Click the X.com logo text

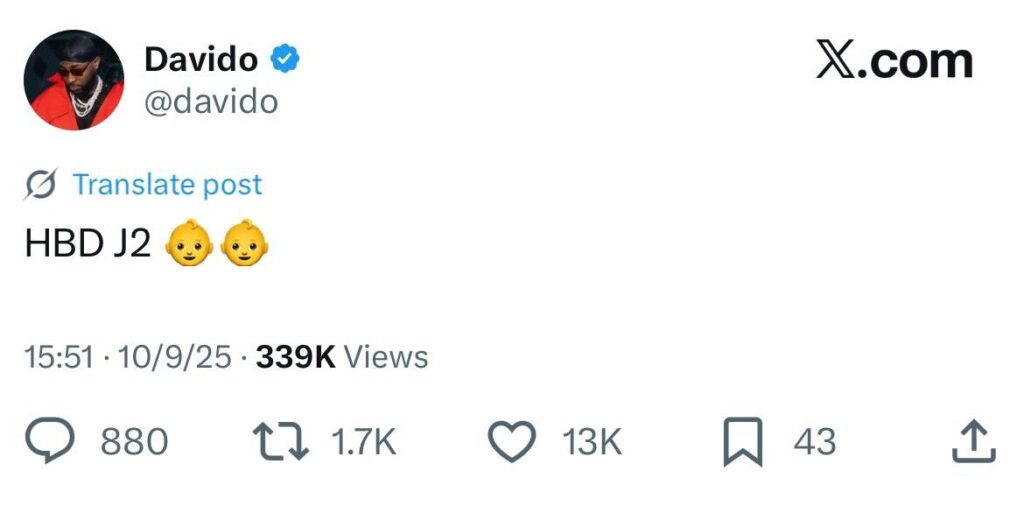click(x=893, y=60)
